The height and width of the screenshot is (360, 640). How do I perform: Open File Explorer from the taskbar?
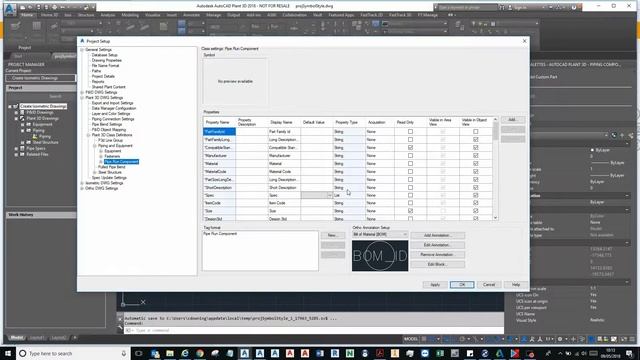tap(170, 353)
